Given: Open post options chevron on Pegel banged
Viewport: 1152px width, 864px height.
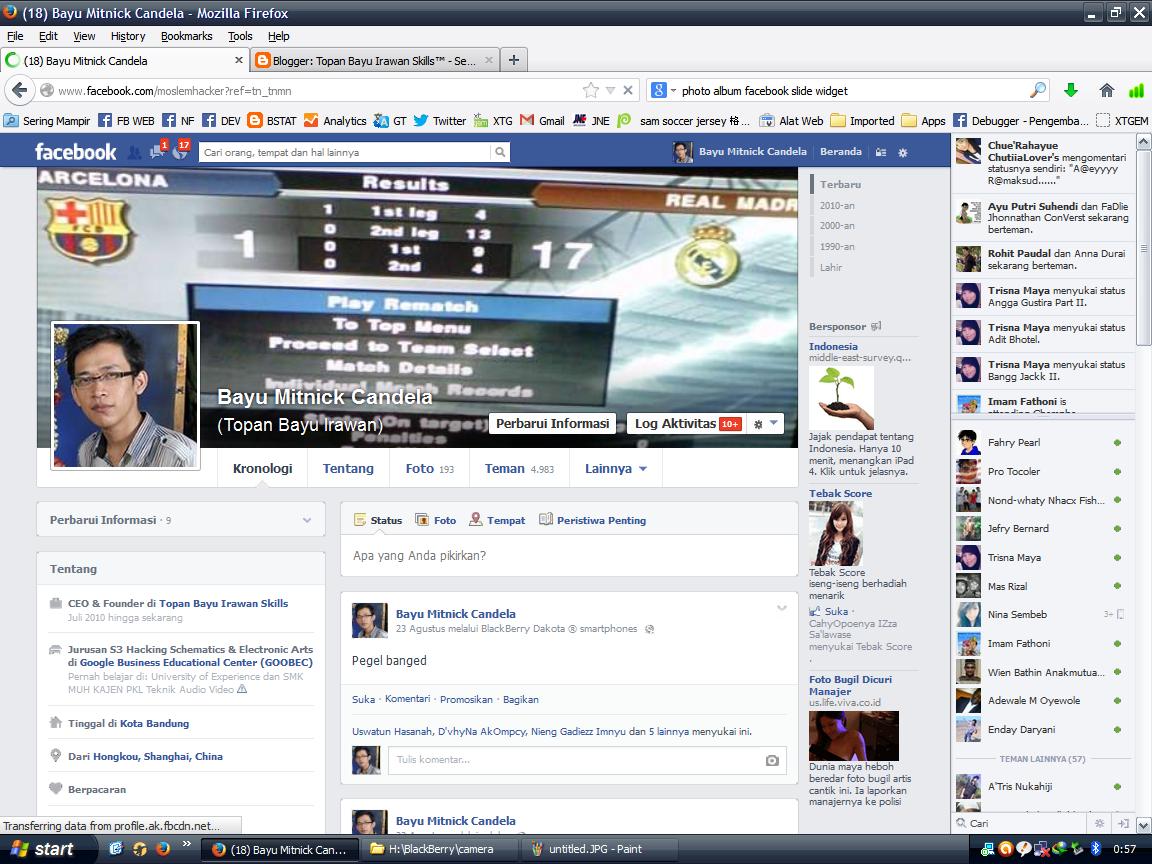Looking at the screenshot, I should click(782, 608).
